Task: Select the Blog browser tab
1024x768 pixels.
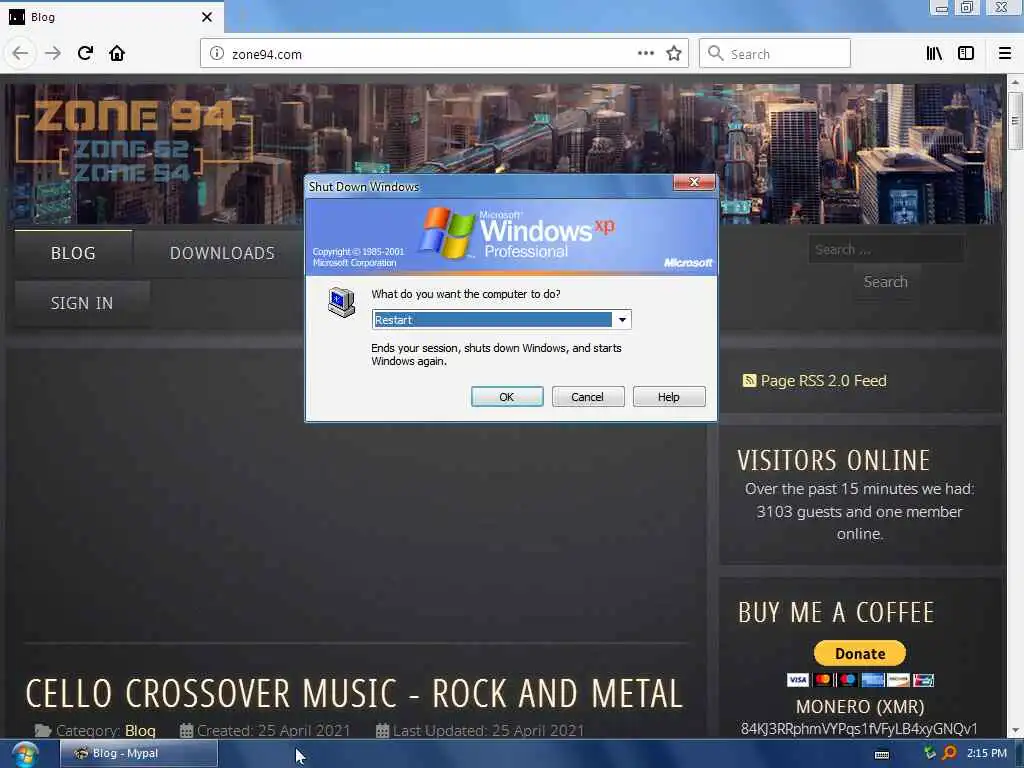Action: (112, 17)
